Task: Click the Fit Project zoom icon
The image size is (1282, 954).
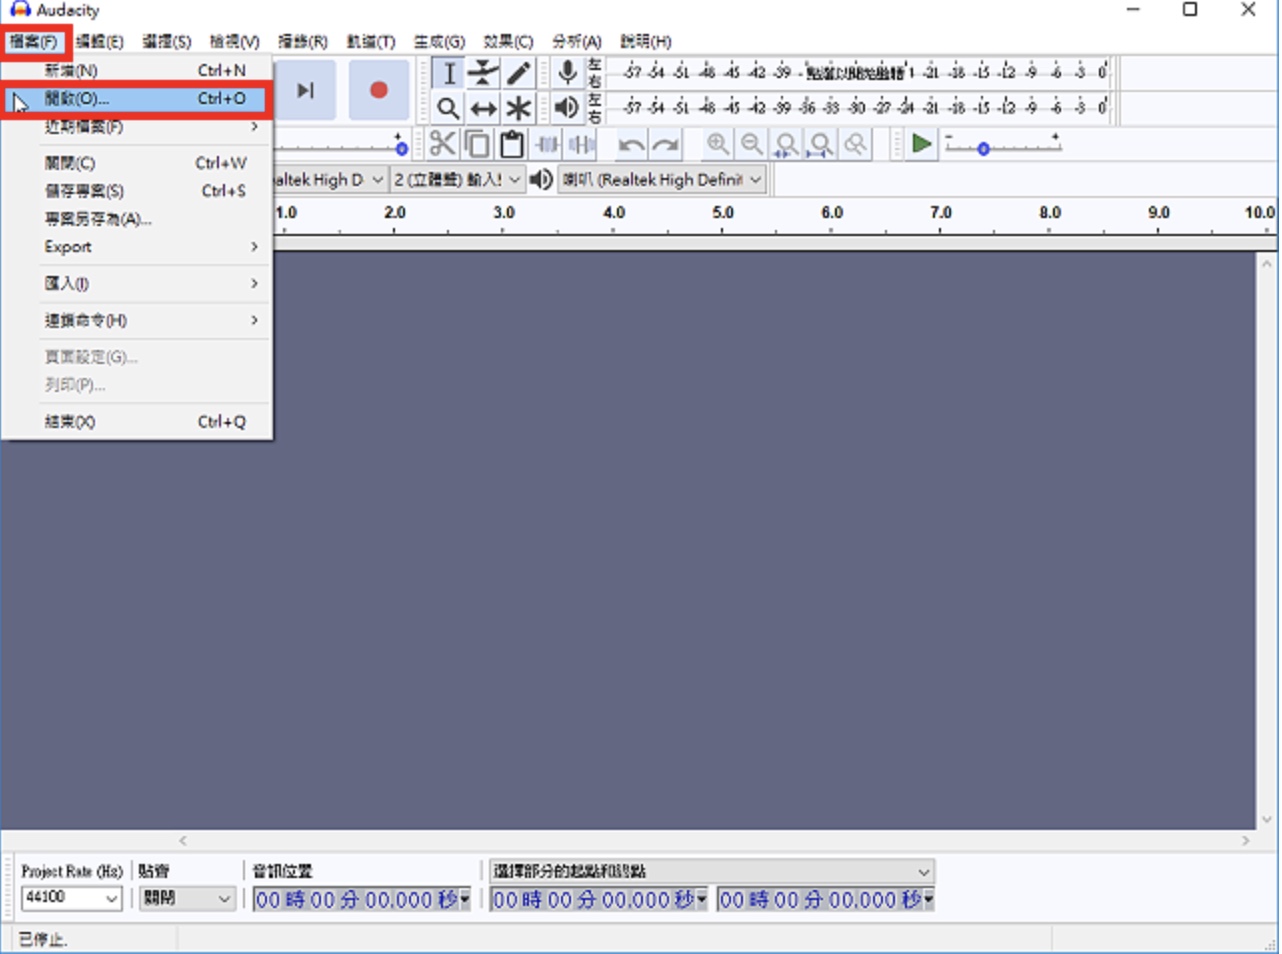Action: (821, 145)
